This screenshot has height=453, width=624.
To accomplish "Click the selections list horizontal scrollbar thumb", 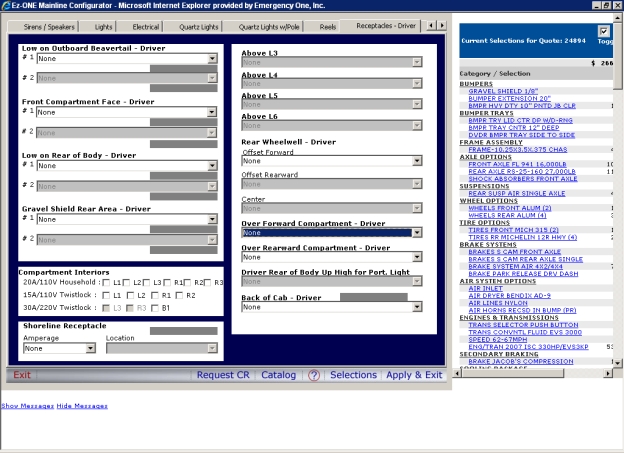I will [x=513, y=373].
